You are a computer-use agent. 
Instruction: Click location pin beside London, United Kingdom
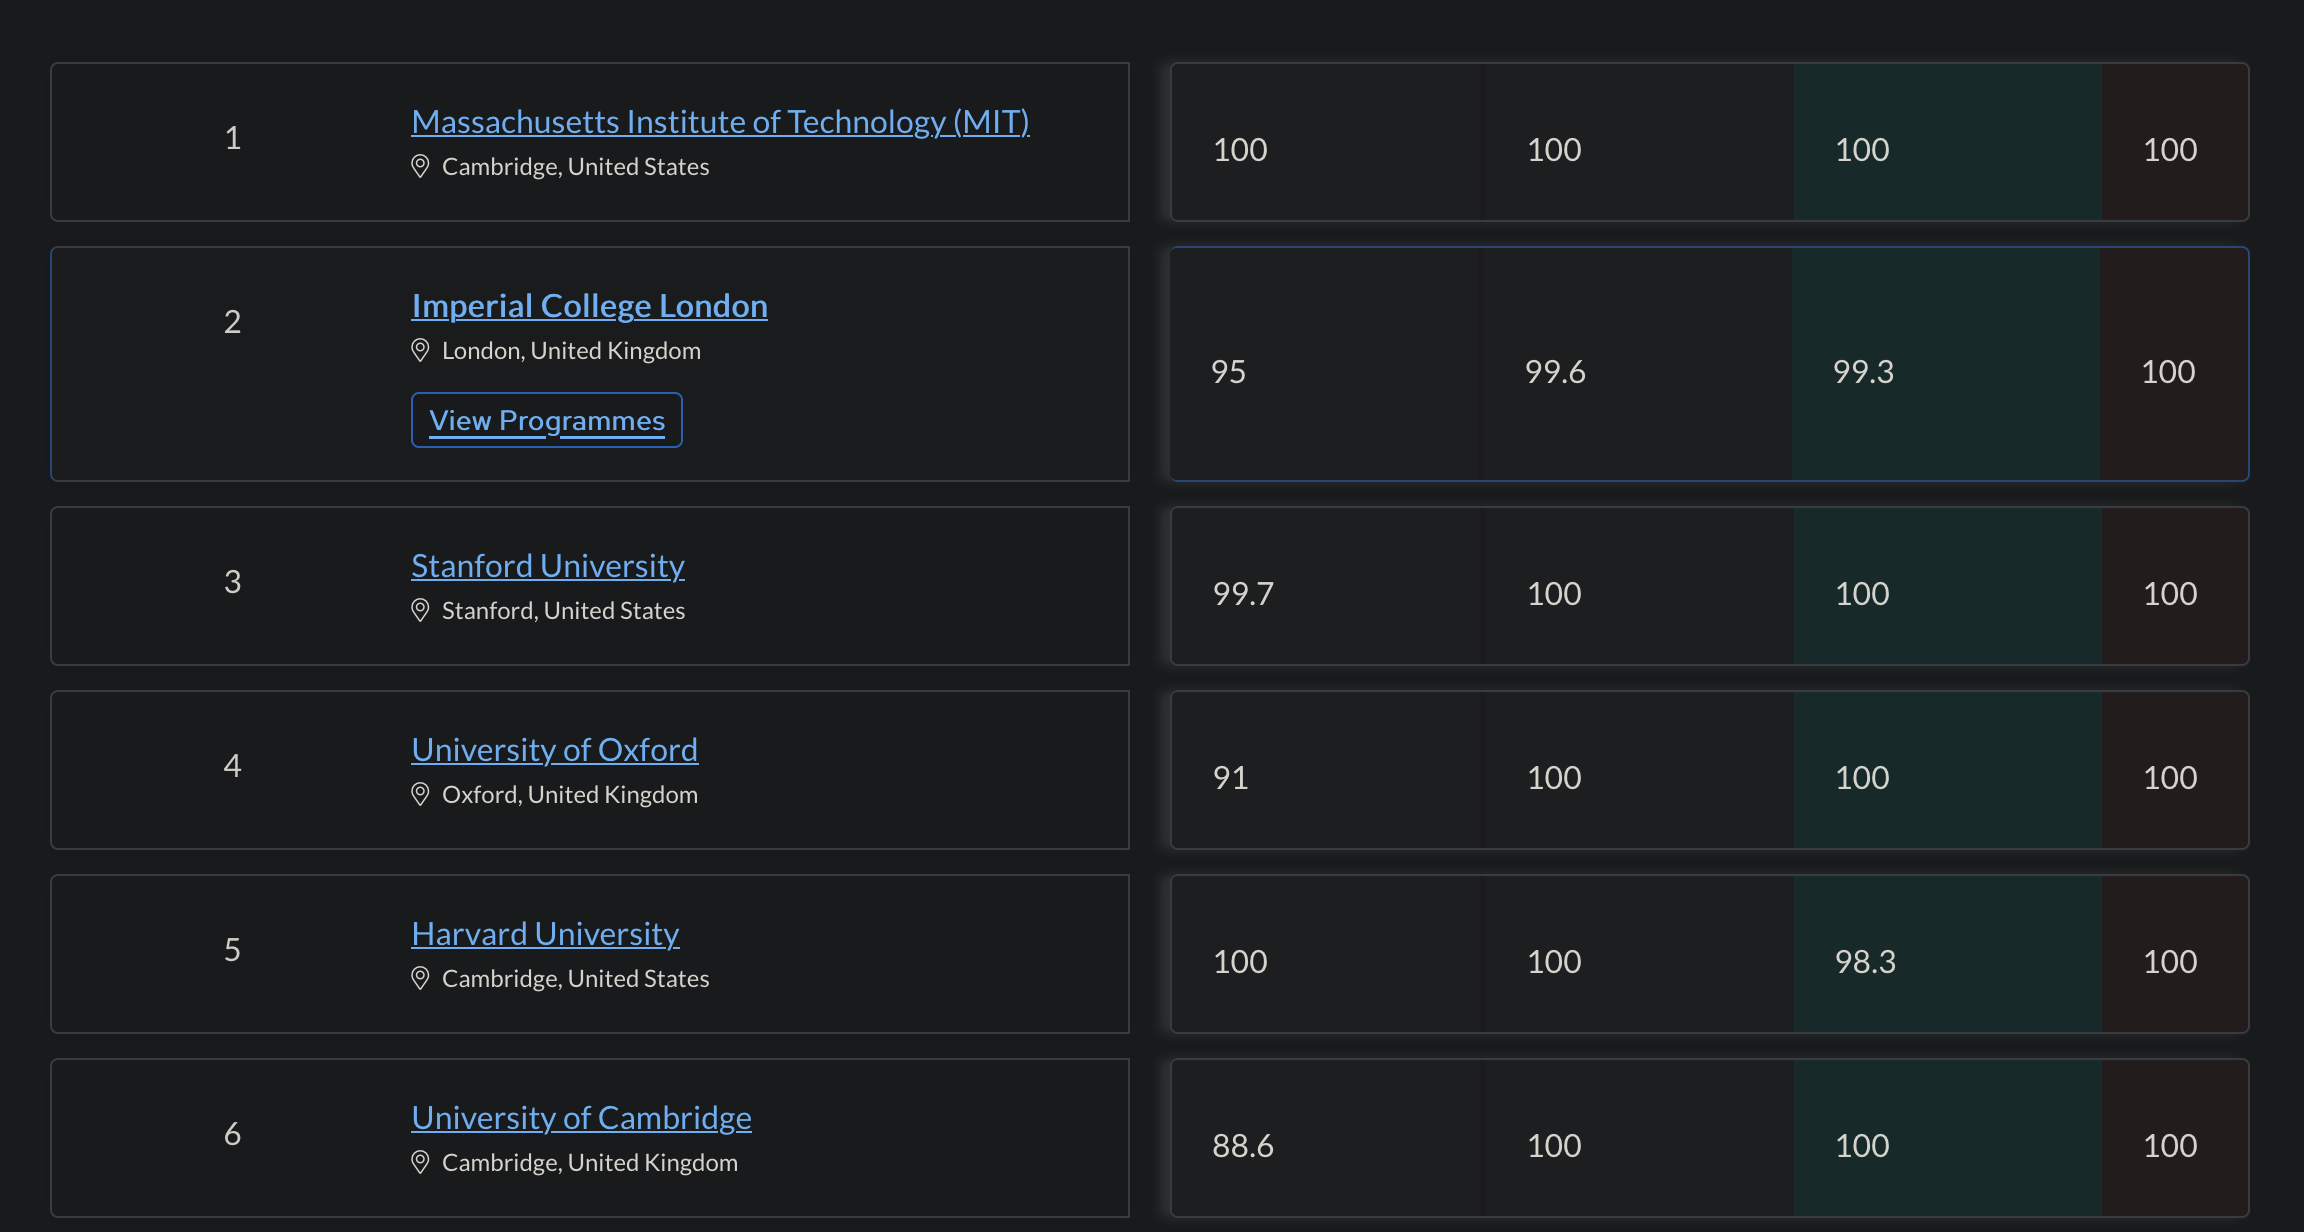click(420, 350)
